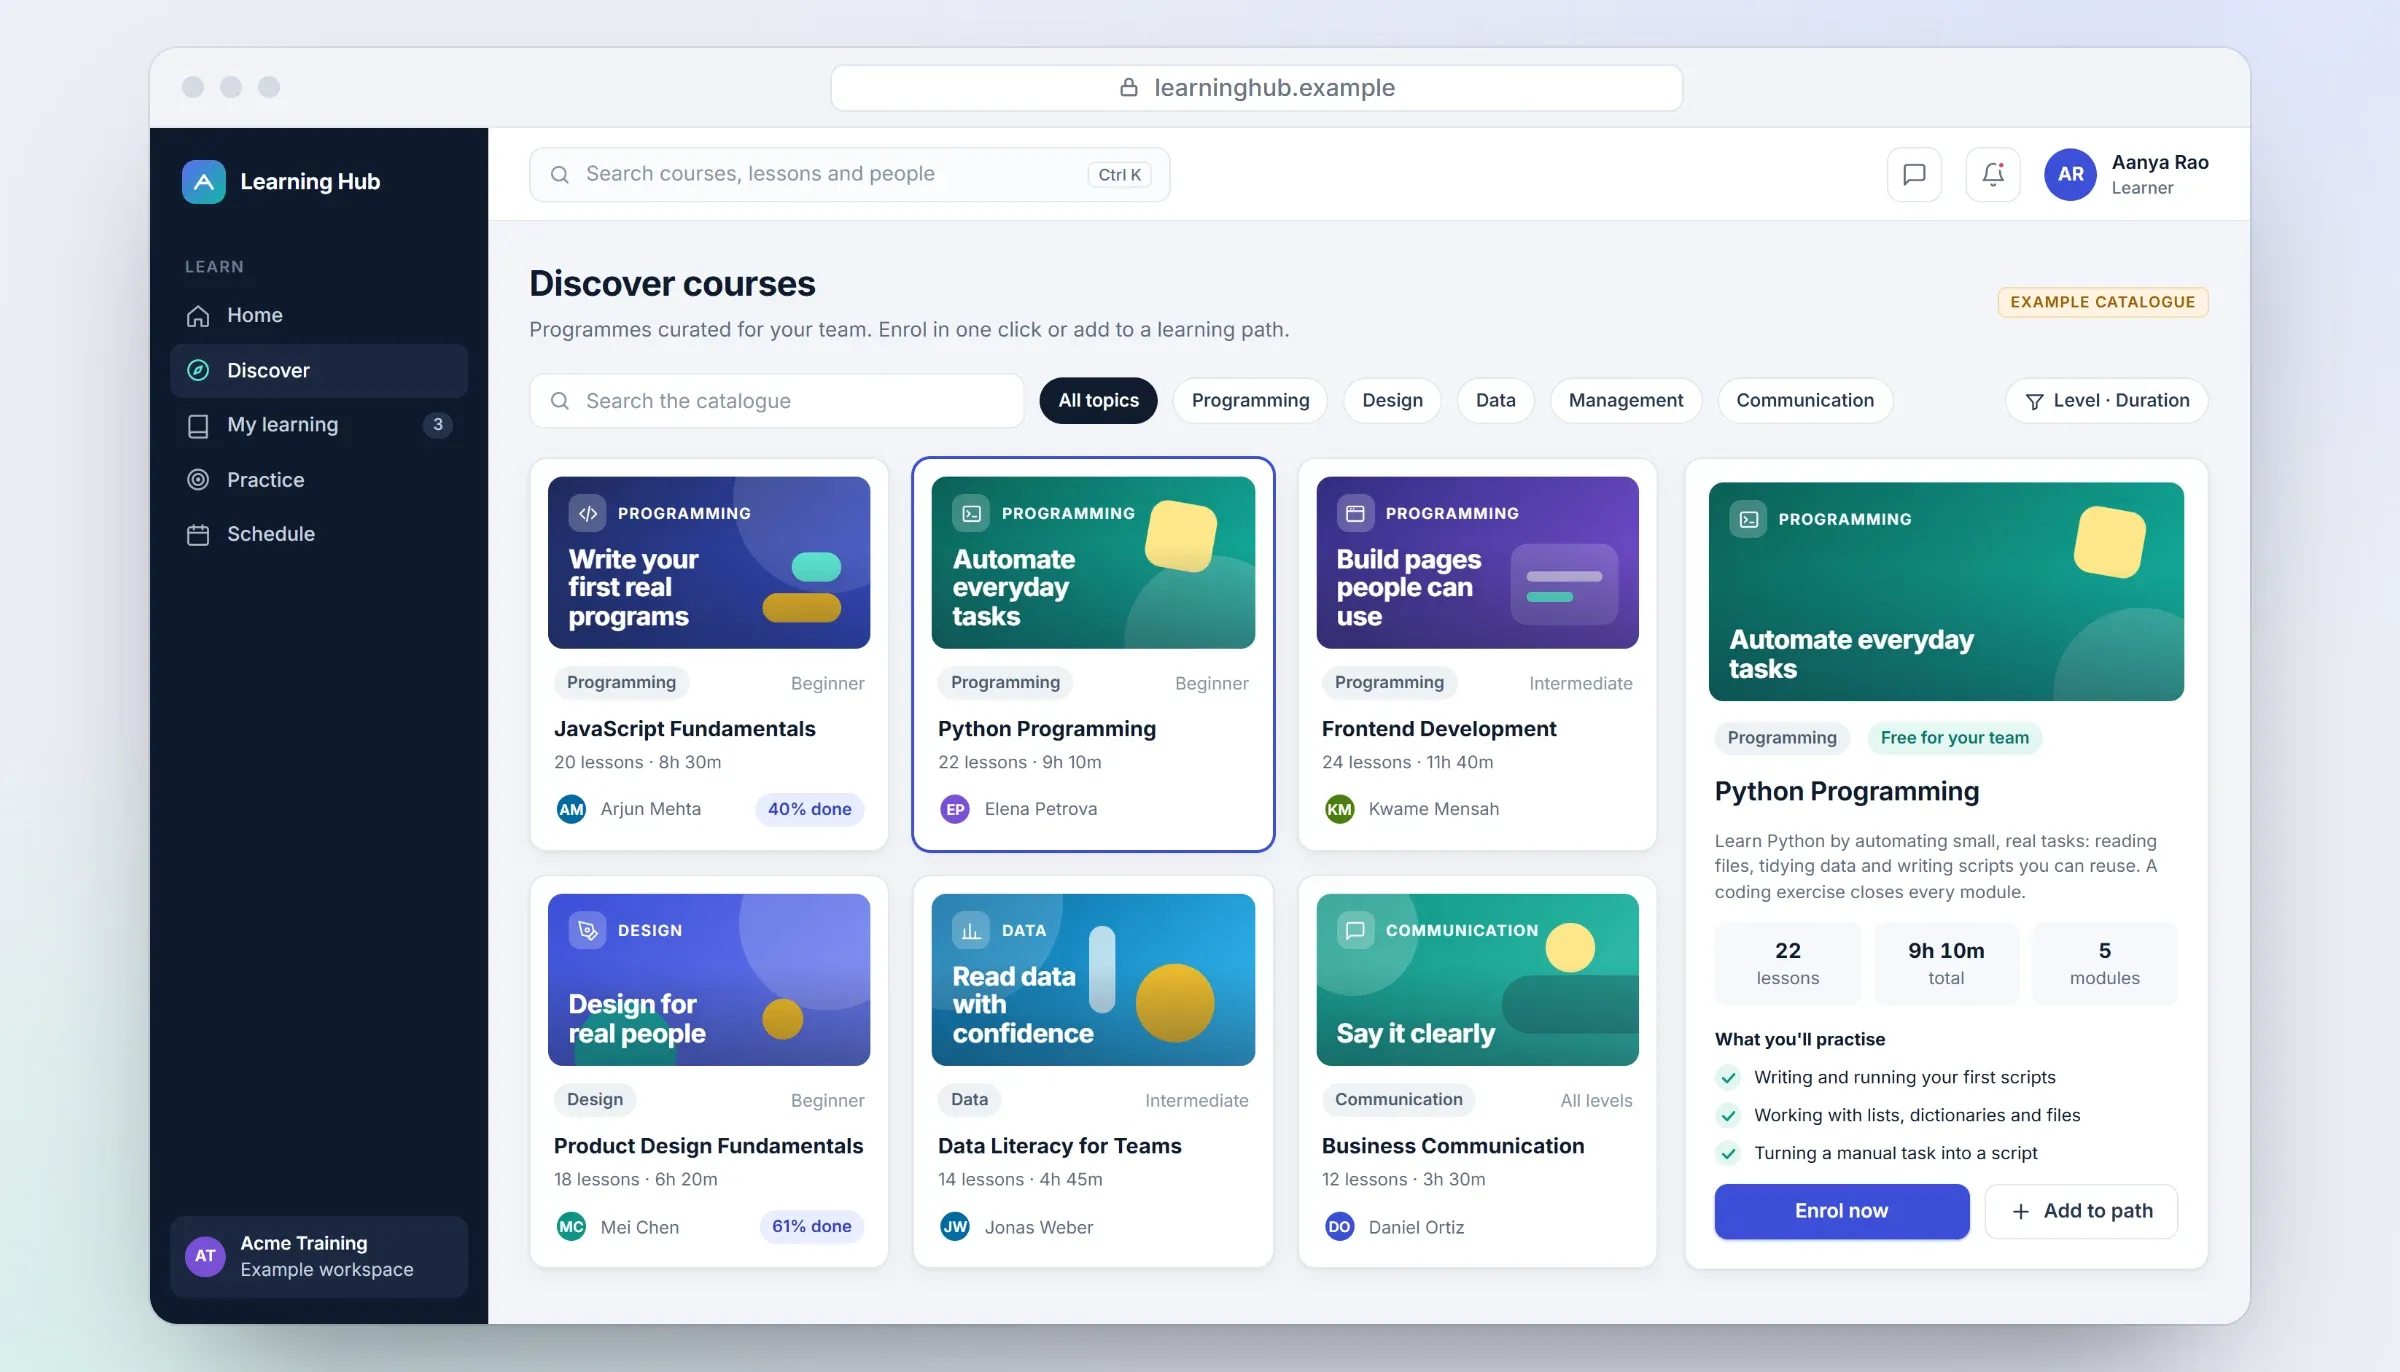Screen dimensions: 2400x1372
Task: Click the lock icon in address bar
Action: pyautogui.click(x=1129, y=88)
